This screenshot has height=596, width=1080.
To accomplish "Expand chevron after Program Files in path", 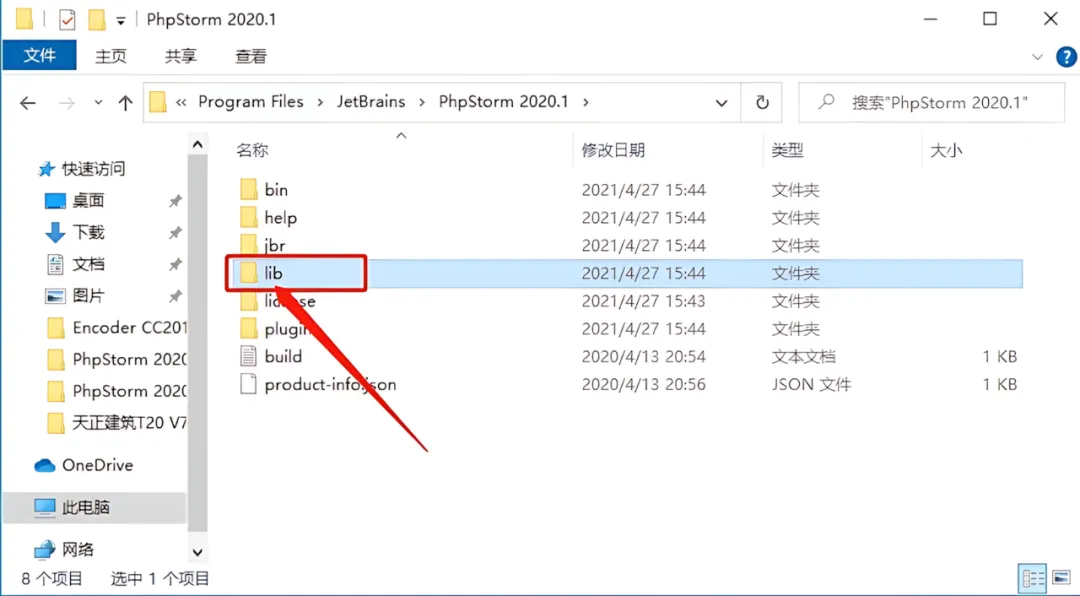I will 320,102.
